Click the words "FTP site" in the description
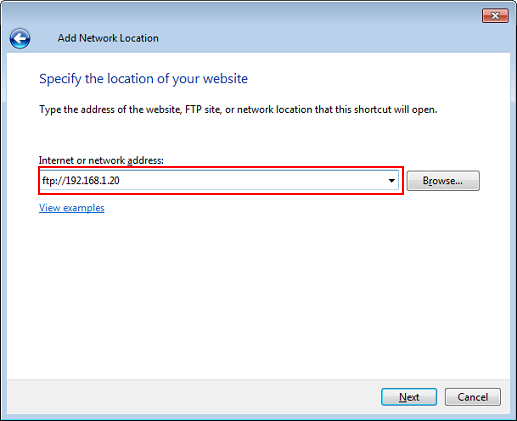517x421 pixels. click(203, 110)
